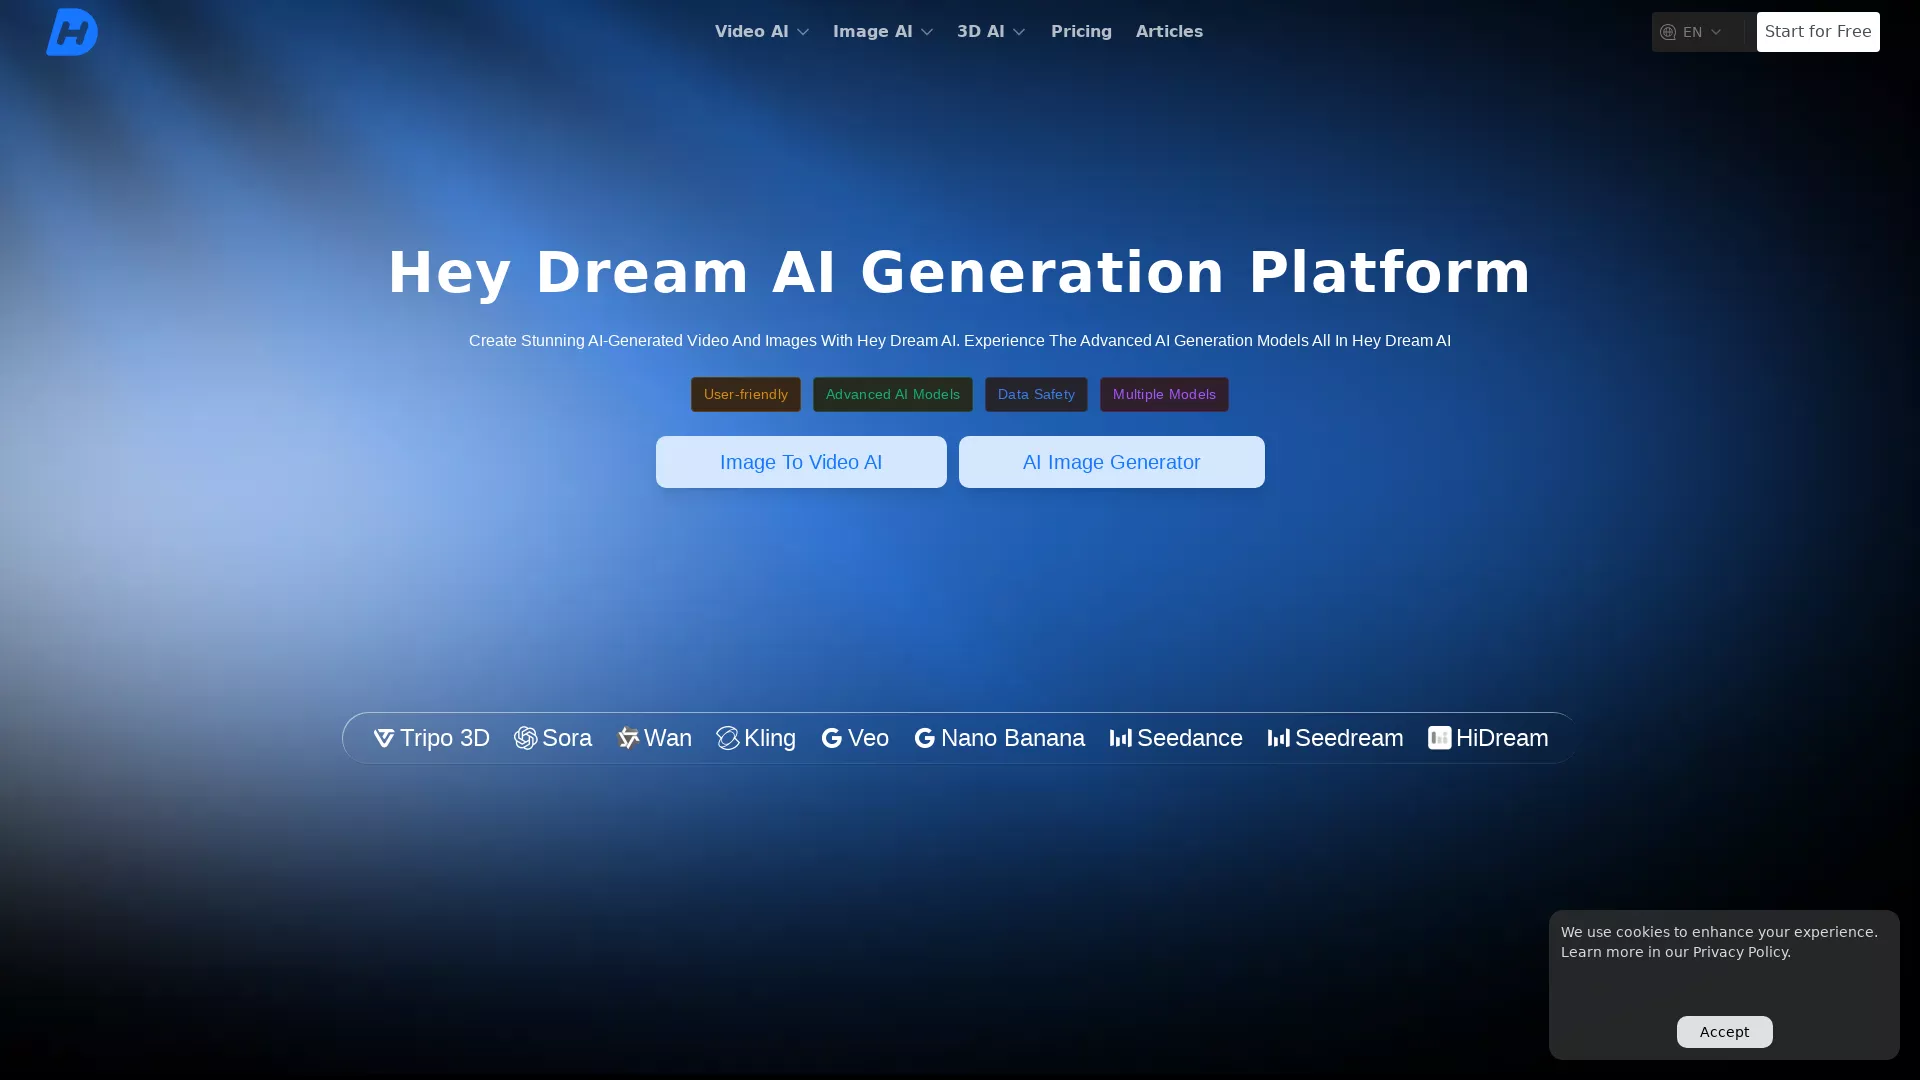Click the AI Image Generator button
This screenshot has width=1920, height=1080.
click(x=1111, y=462)
